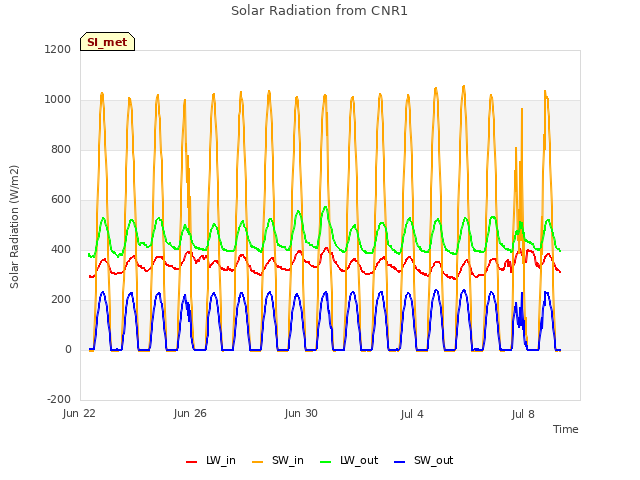Click the 800 y-axis tick label
The image size is (640, 480).
coord(61,149)
